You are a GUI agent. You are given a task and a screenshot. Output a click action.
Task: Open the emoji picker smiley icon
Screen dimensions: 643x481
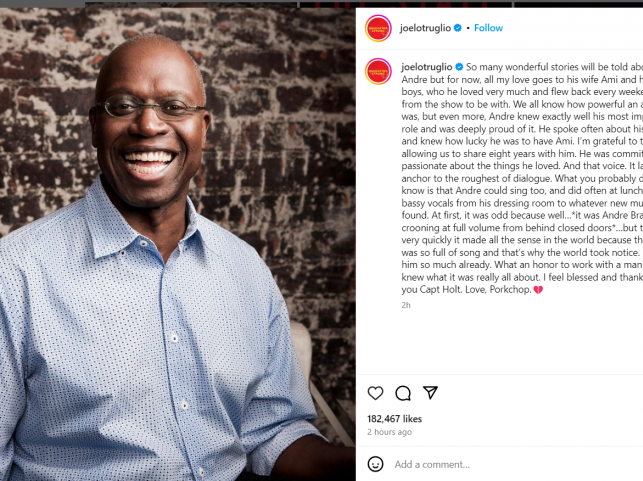point(375,464)
